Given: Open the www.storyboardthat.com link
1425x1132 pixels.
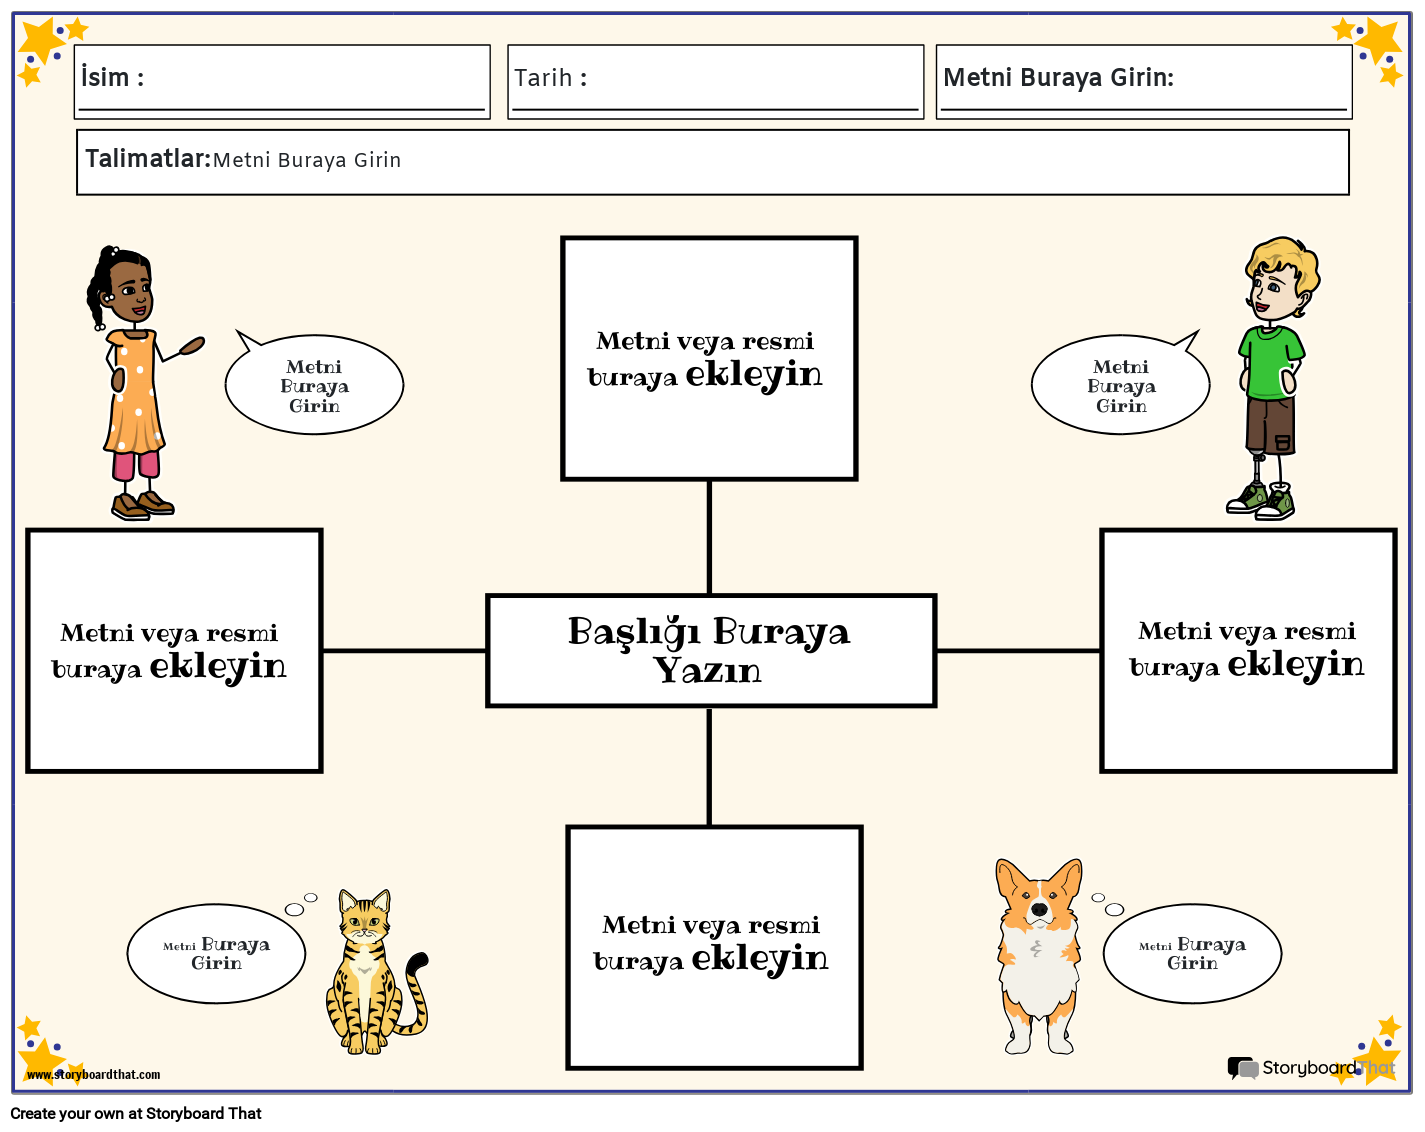Looking at the screenshot, I should tap(93, 1075).
